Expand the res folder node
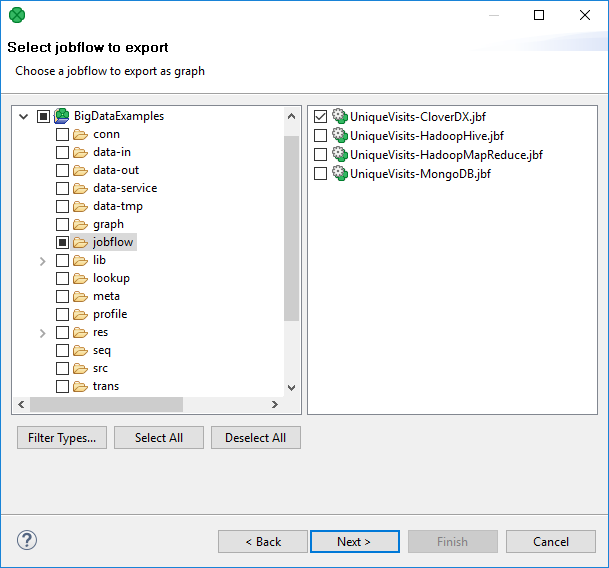Viewport: 609px width, 568px height. (42, 332)
